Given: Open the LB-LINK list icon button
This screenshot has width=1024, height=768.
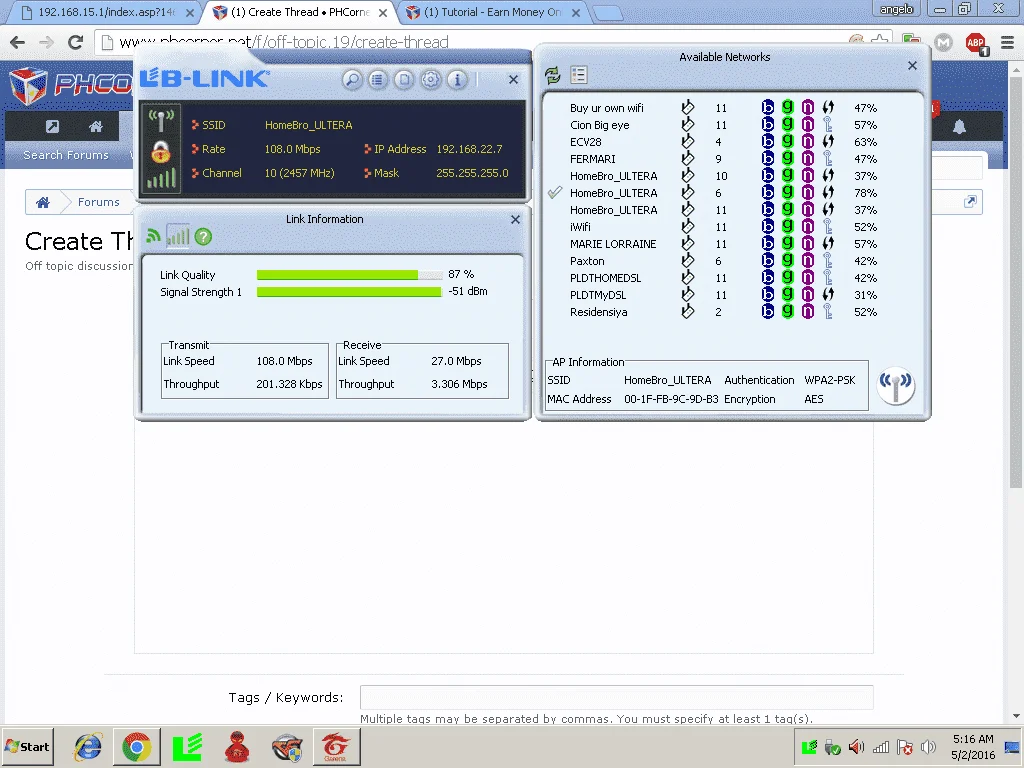Looking at the screenshot, I should click(x=377, y=80).
